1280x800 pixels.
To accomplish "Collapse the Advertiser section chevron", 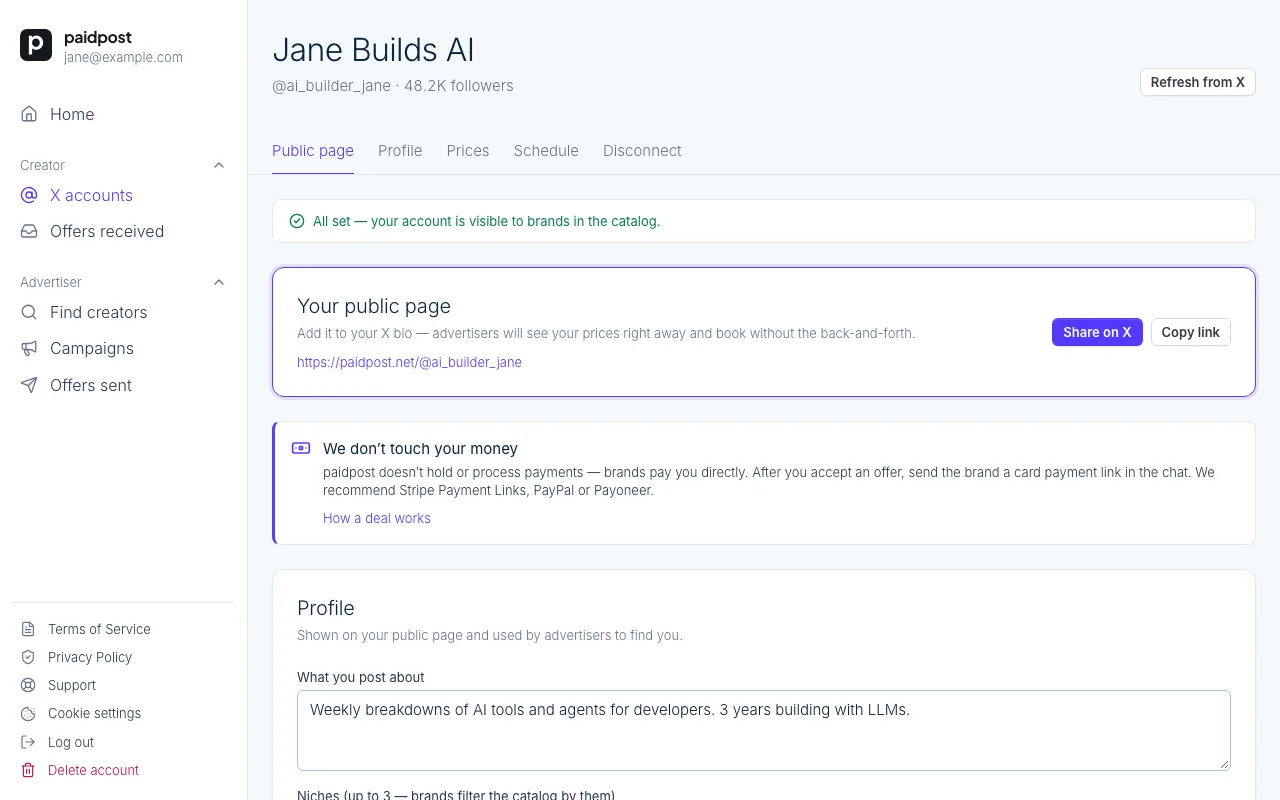I will click(x=219, y=282).
